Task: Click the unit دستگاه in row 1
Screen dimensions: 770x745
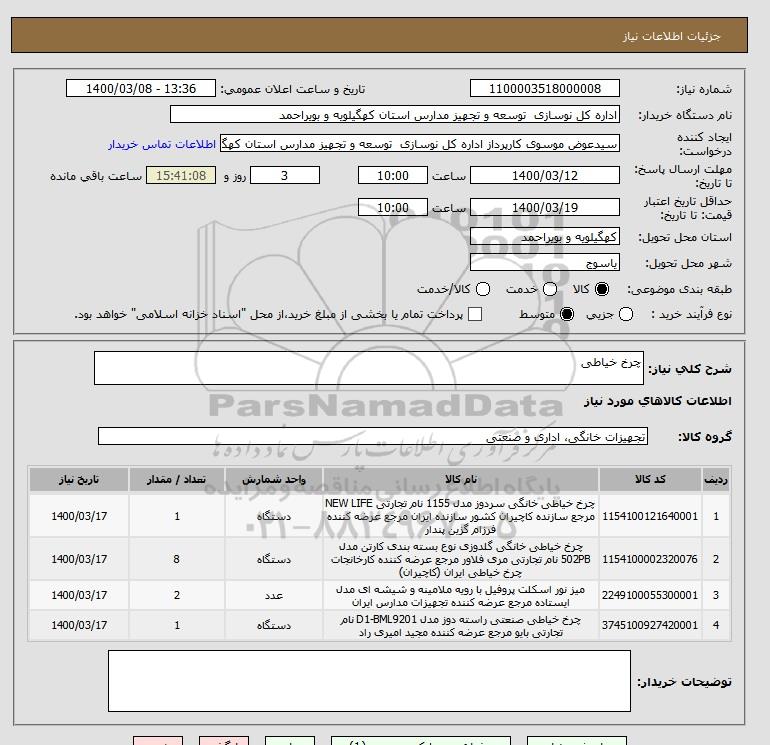Action: pyautogui.click(x=274, y=516)
